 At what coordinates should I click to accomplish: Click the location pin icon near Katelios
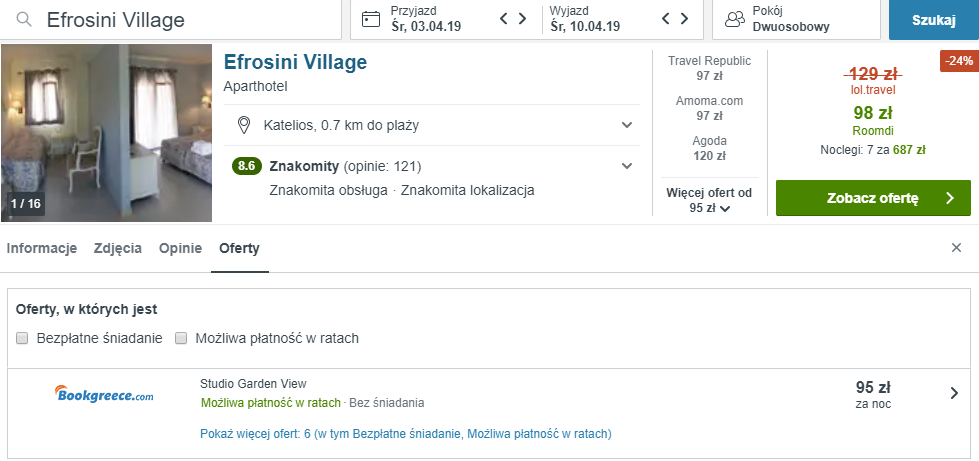243,125
